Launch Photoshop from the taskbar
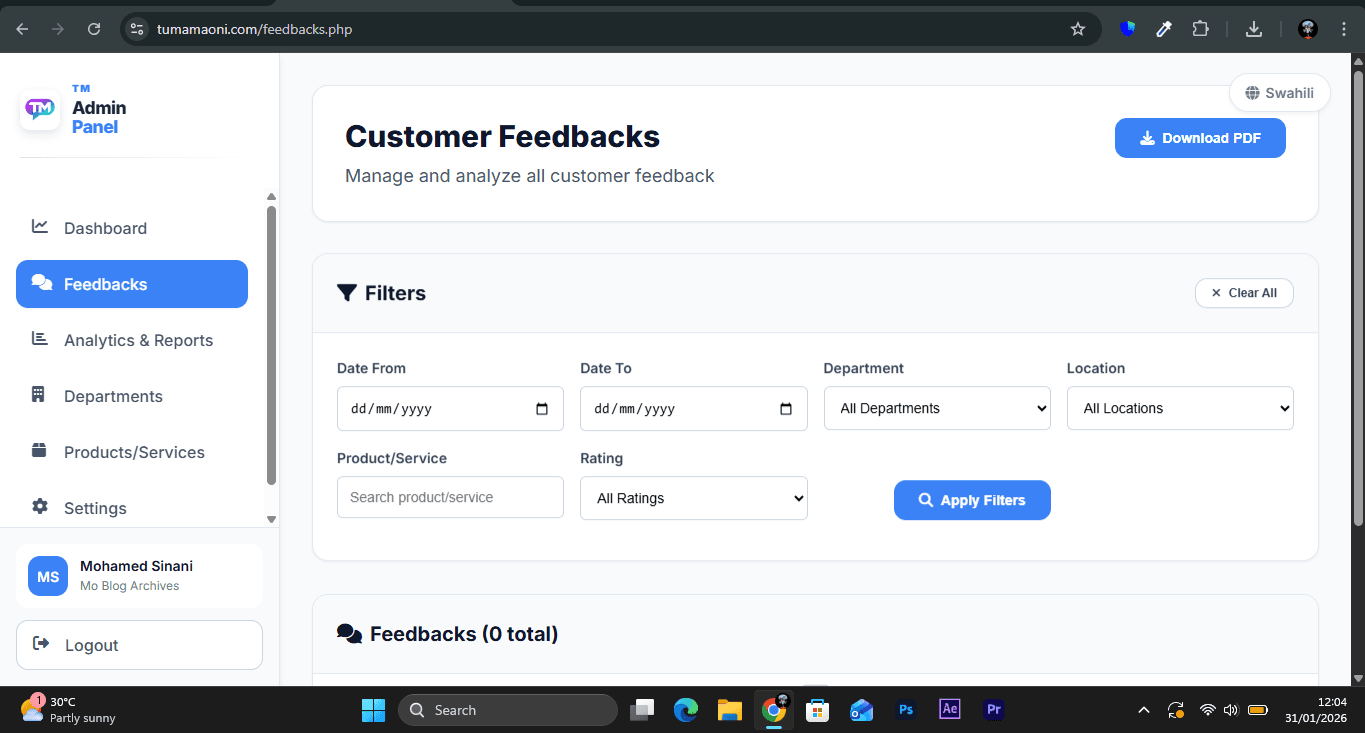This screenshot has height=733, width=1365. (x=905, y=709)
